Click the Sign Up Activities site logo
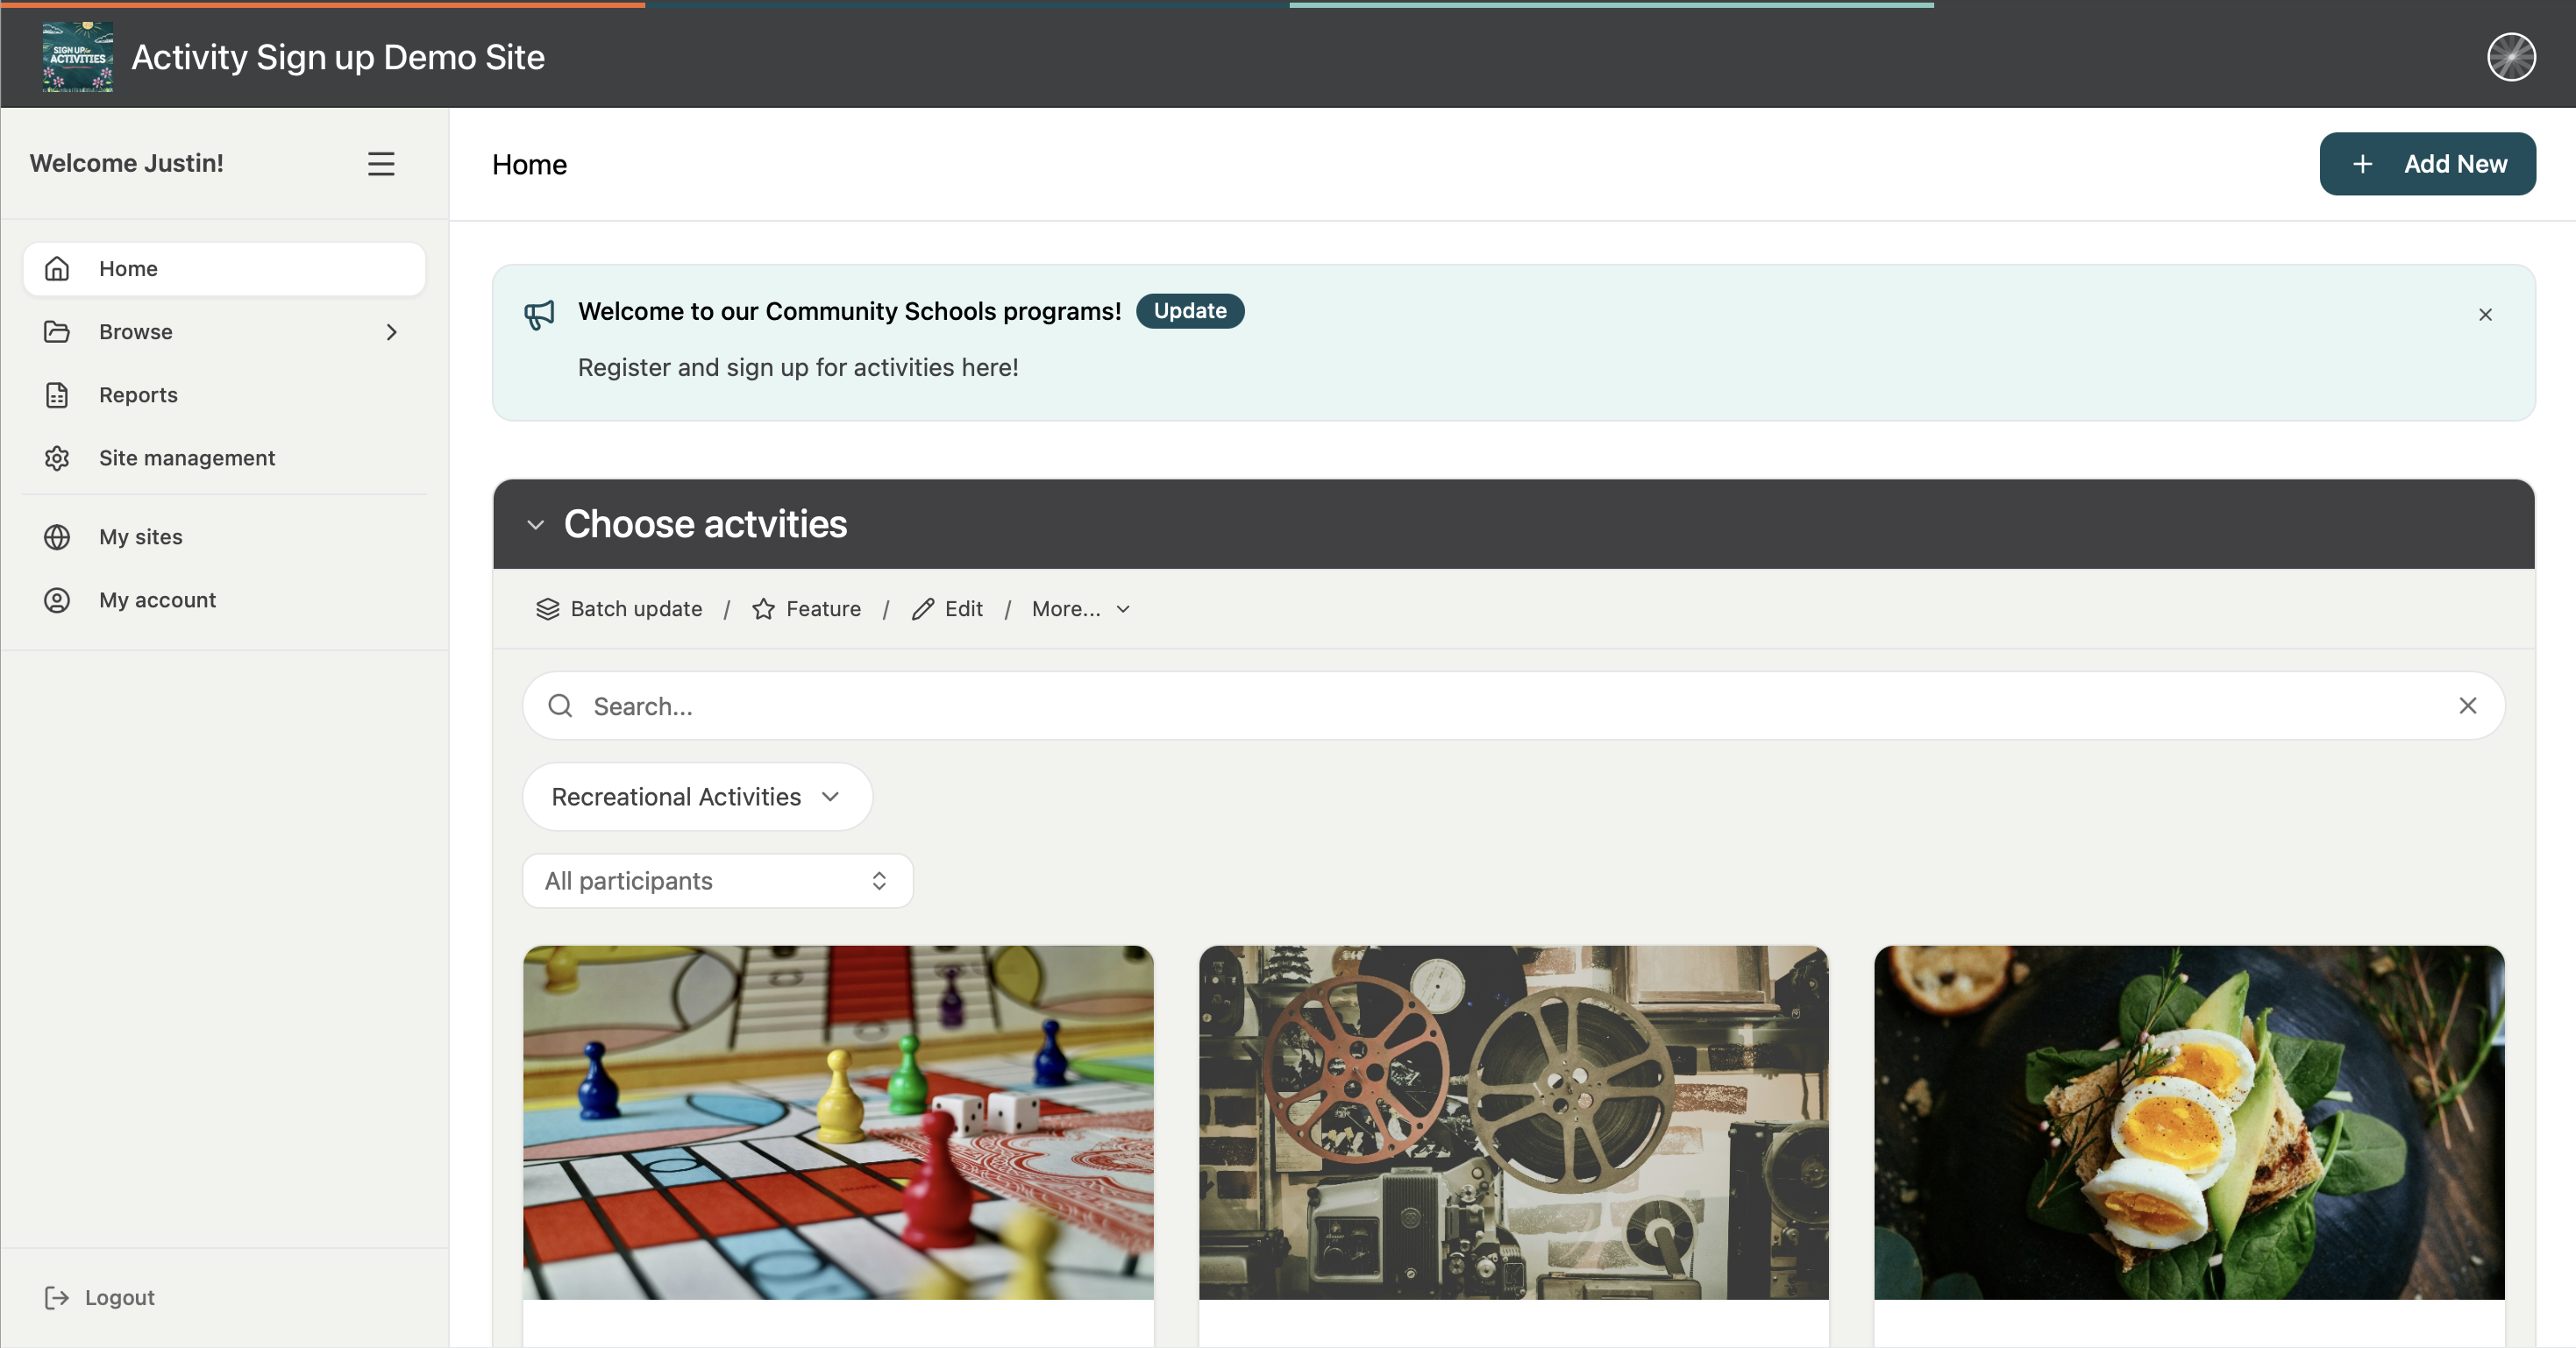This screenshot has height=1348, width=2576. 77,57
